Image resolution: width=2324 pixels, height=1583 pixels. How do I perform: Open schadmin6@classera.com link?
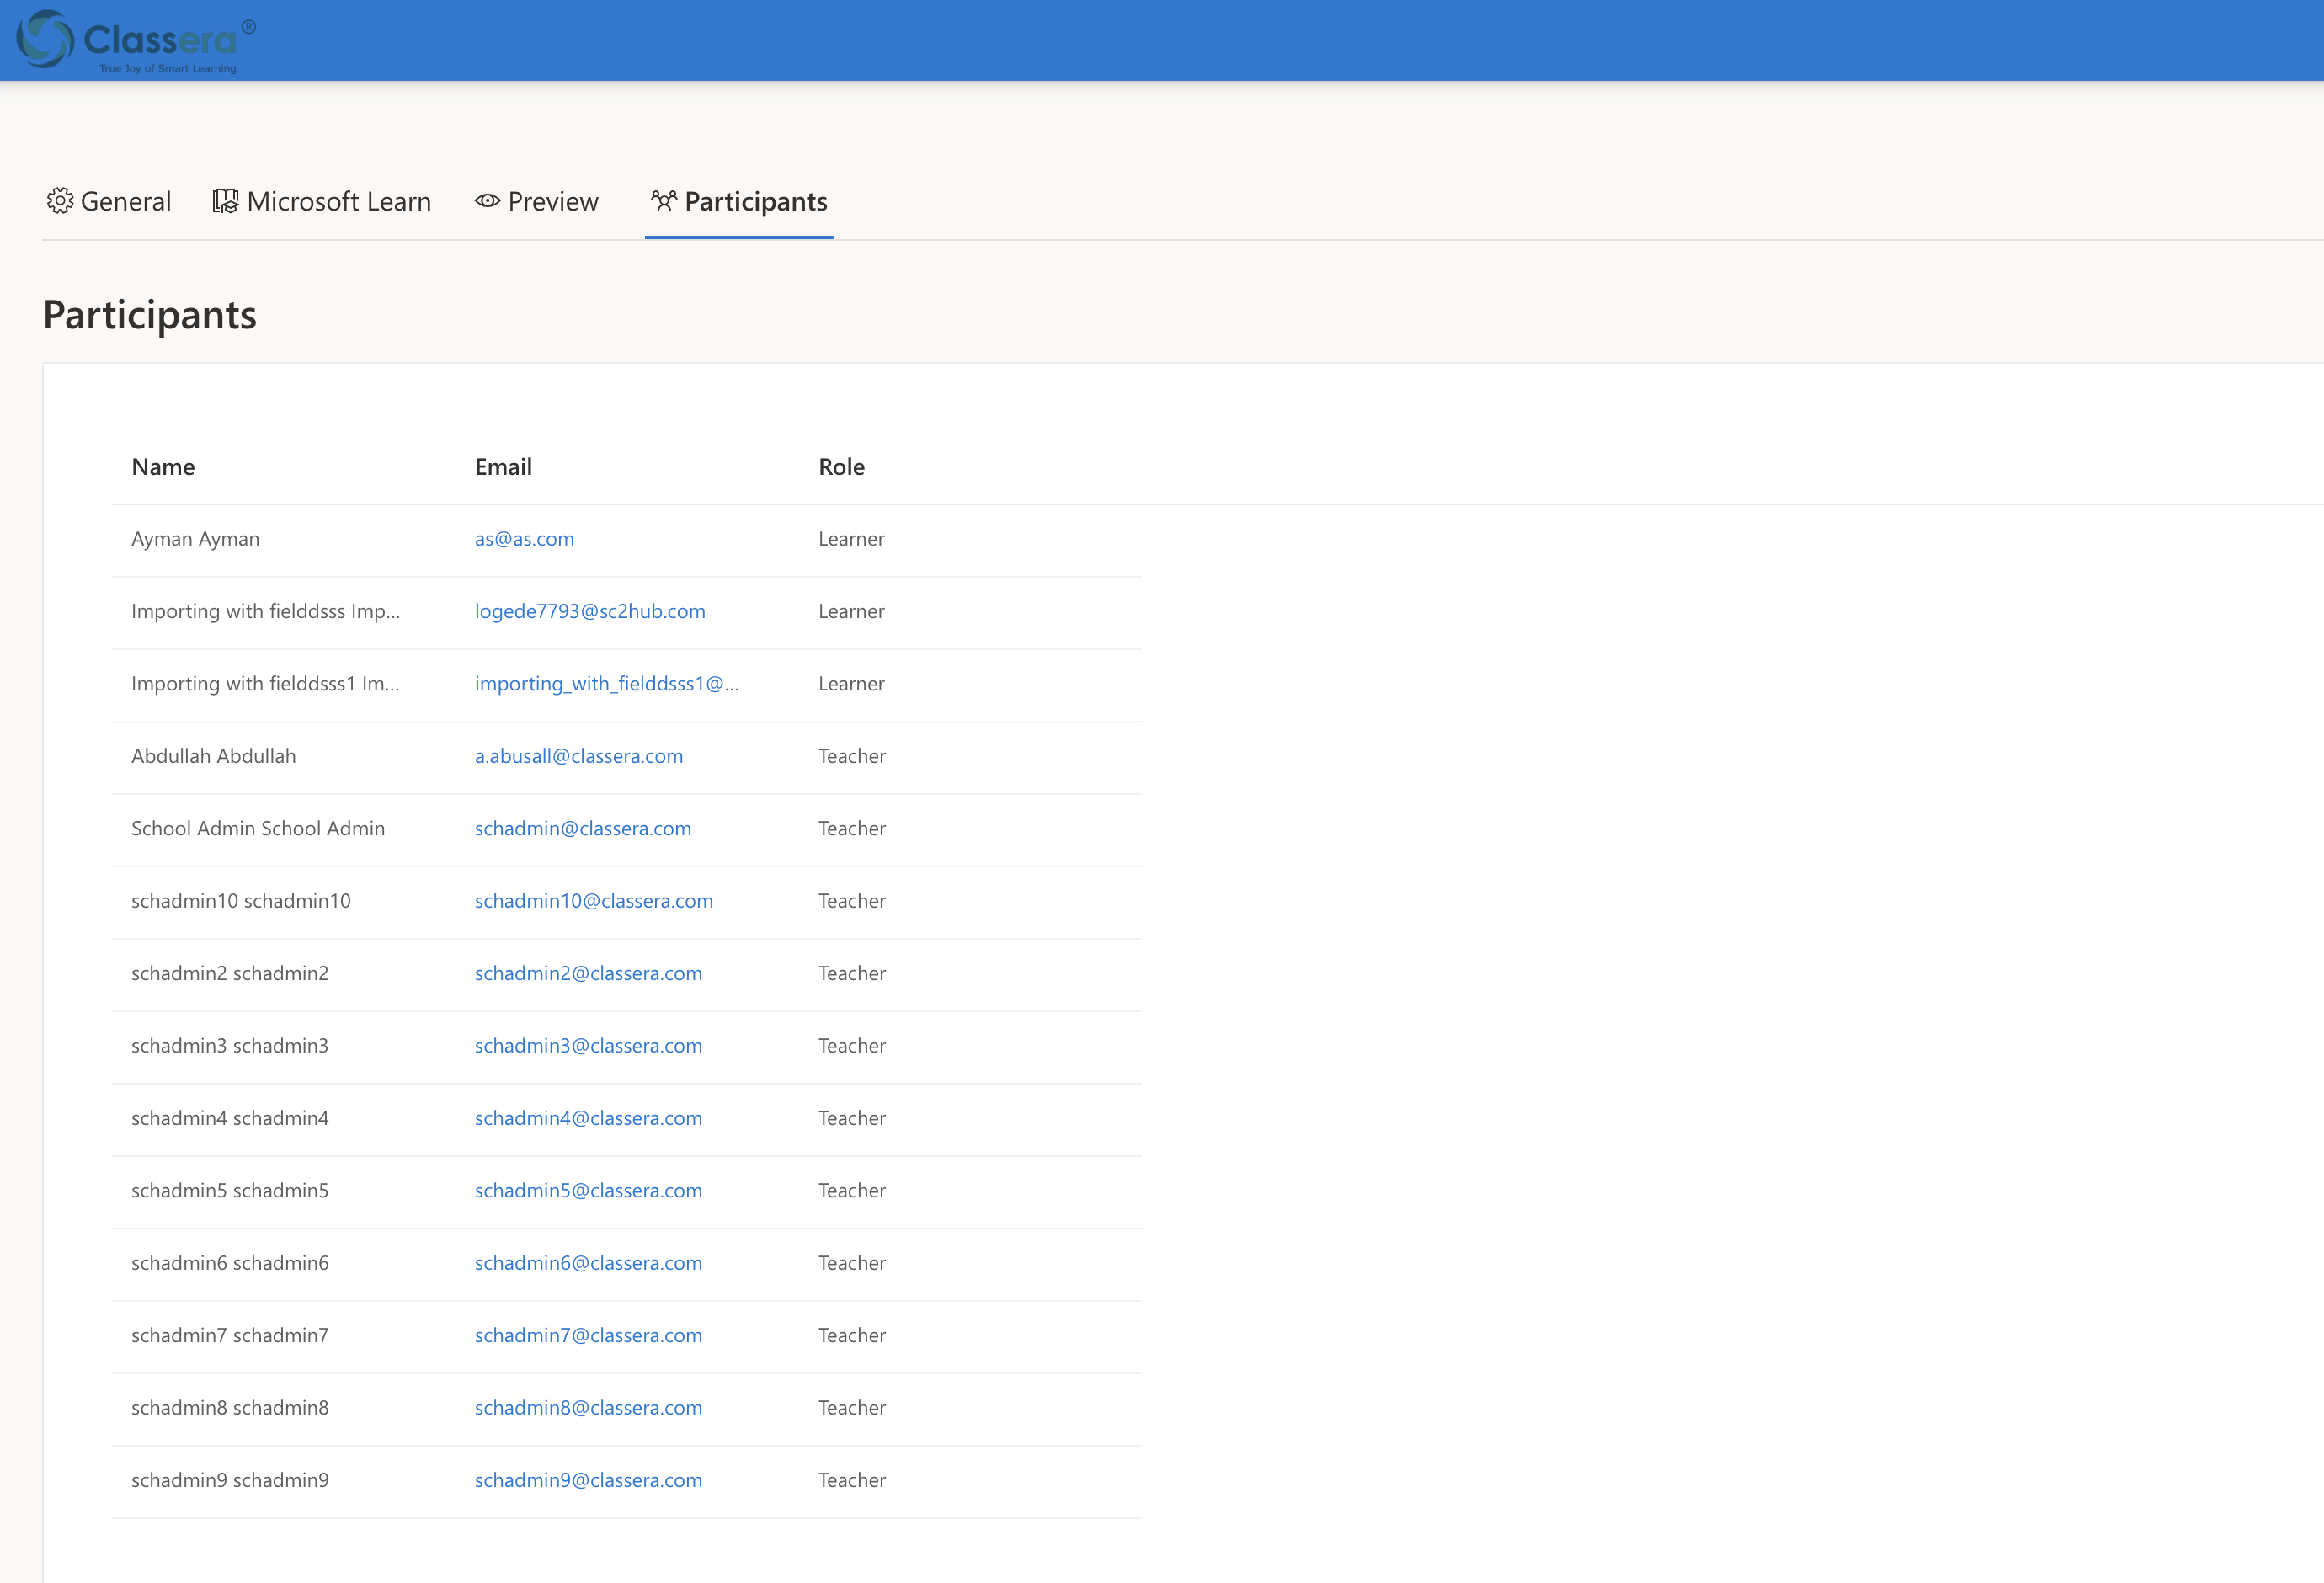588,1263
